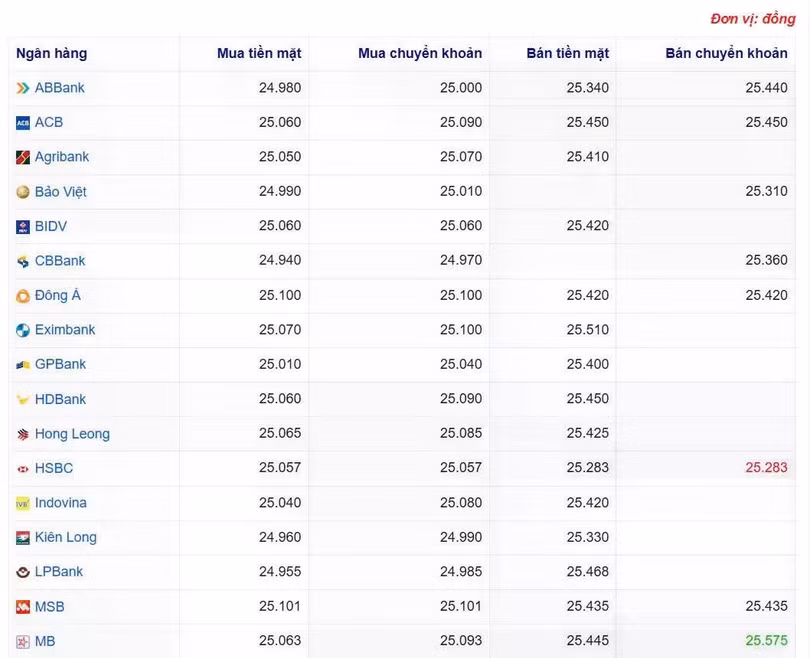This screenshot has width=810, height=658.
Task: Click the MSB bank logo icon
Action: point(23,607)
